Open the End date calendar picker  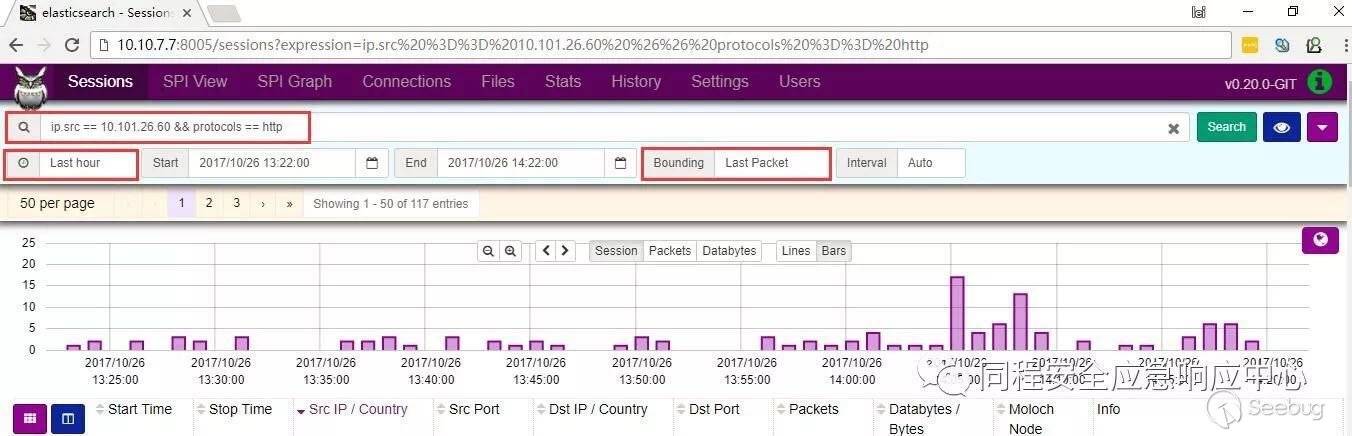point(620,163)
